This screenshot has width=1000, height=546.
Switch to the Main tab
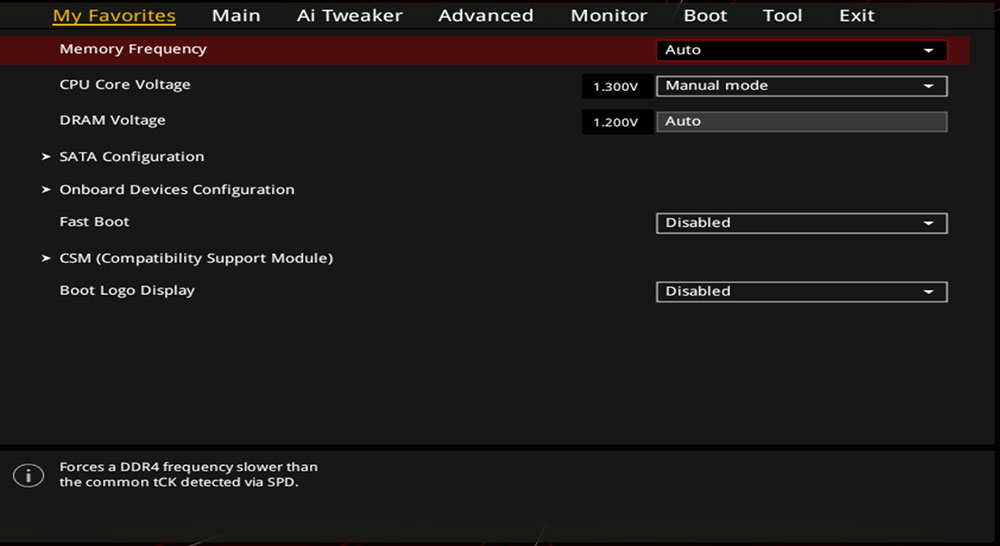(236, 15)
